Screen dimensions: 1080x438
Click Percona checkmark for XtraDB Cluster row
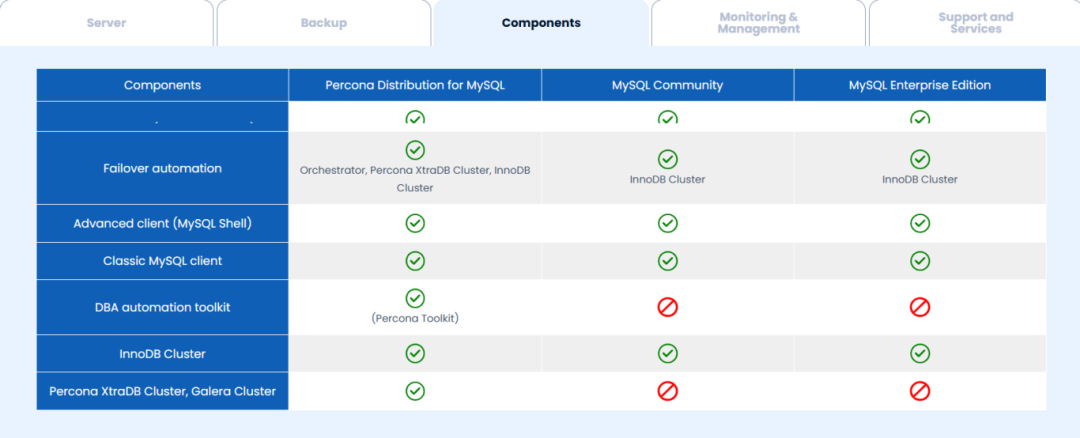415,391
